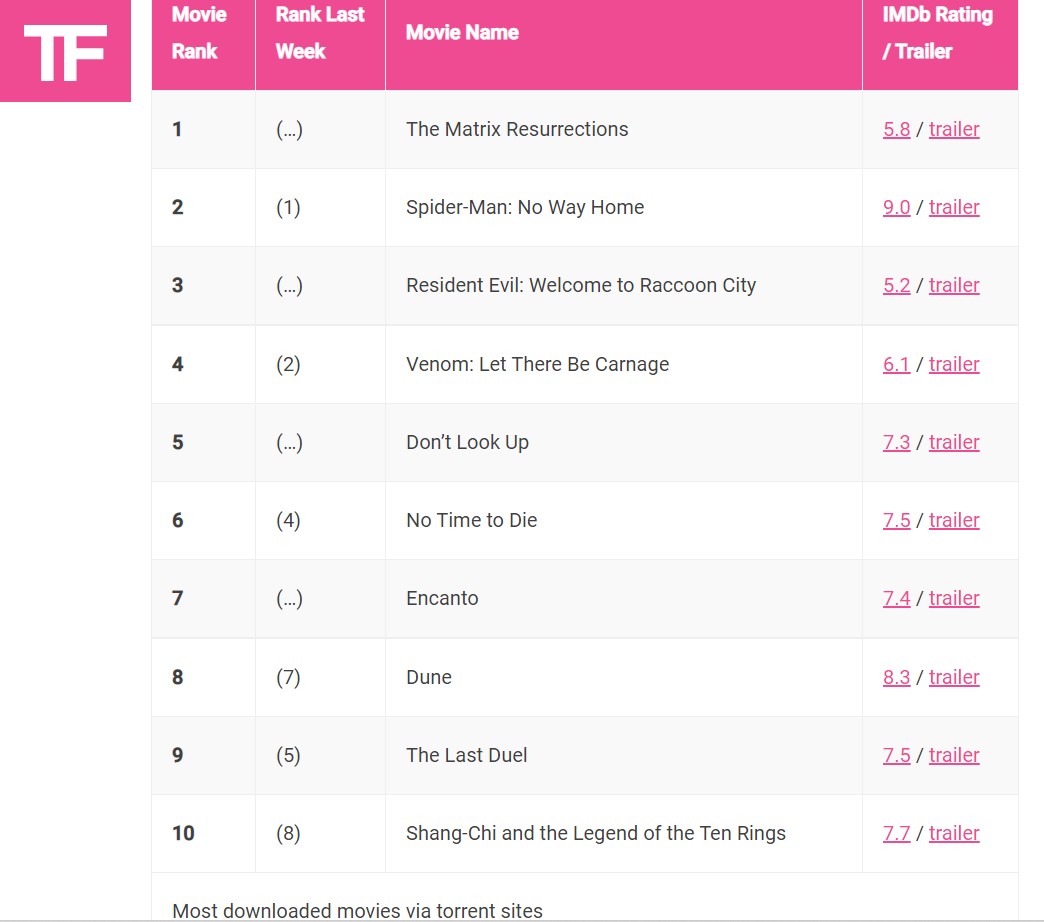Open Shang-Chi 7.7 IMDb rating link

pos(896,833)
